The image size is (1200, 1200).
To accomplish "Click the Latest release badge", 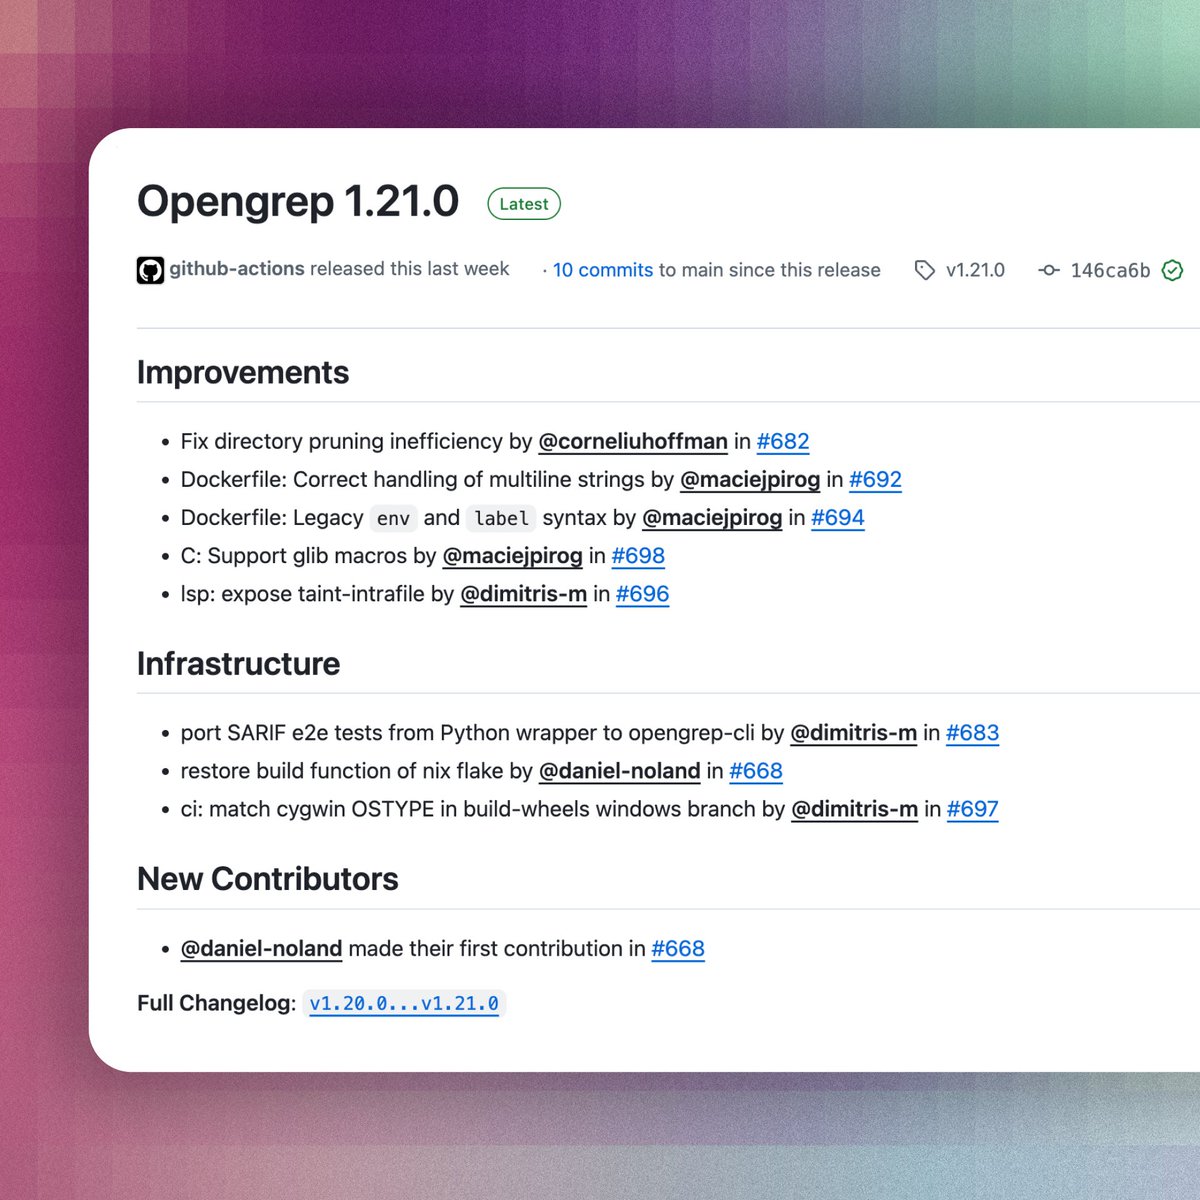I will click(524, 204).
